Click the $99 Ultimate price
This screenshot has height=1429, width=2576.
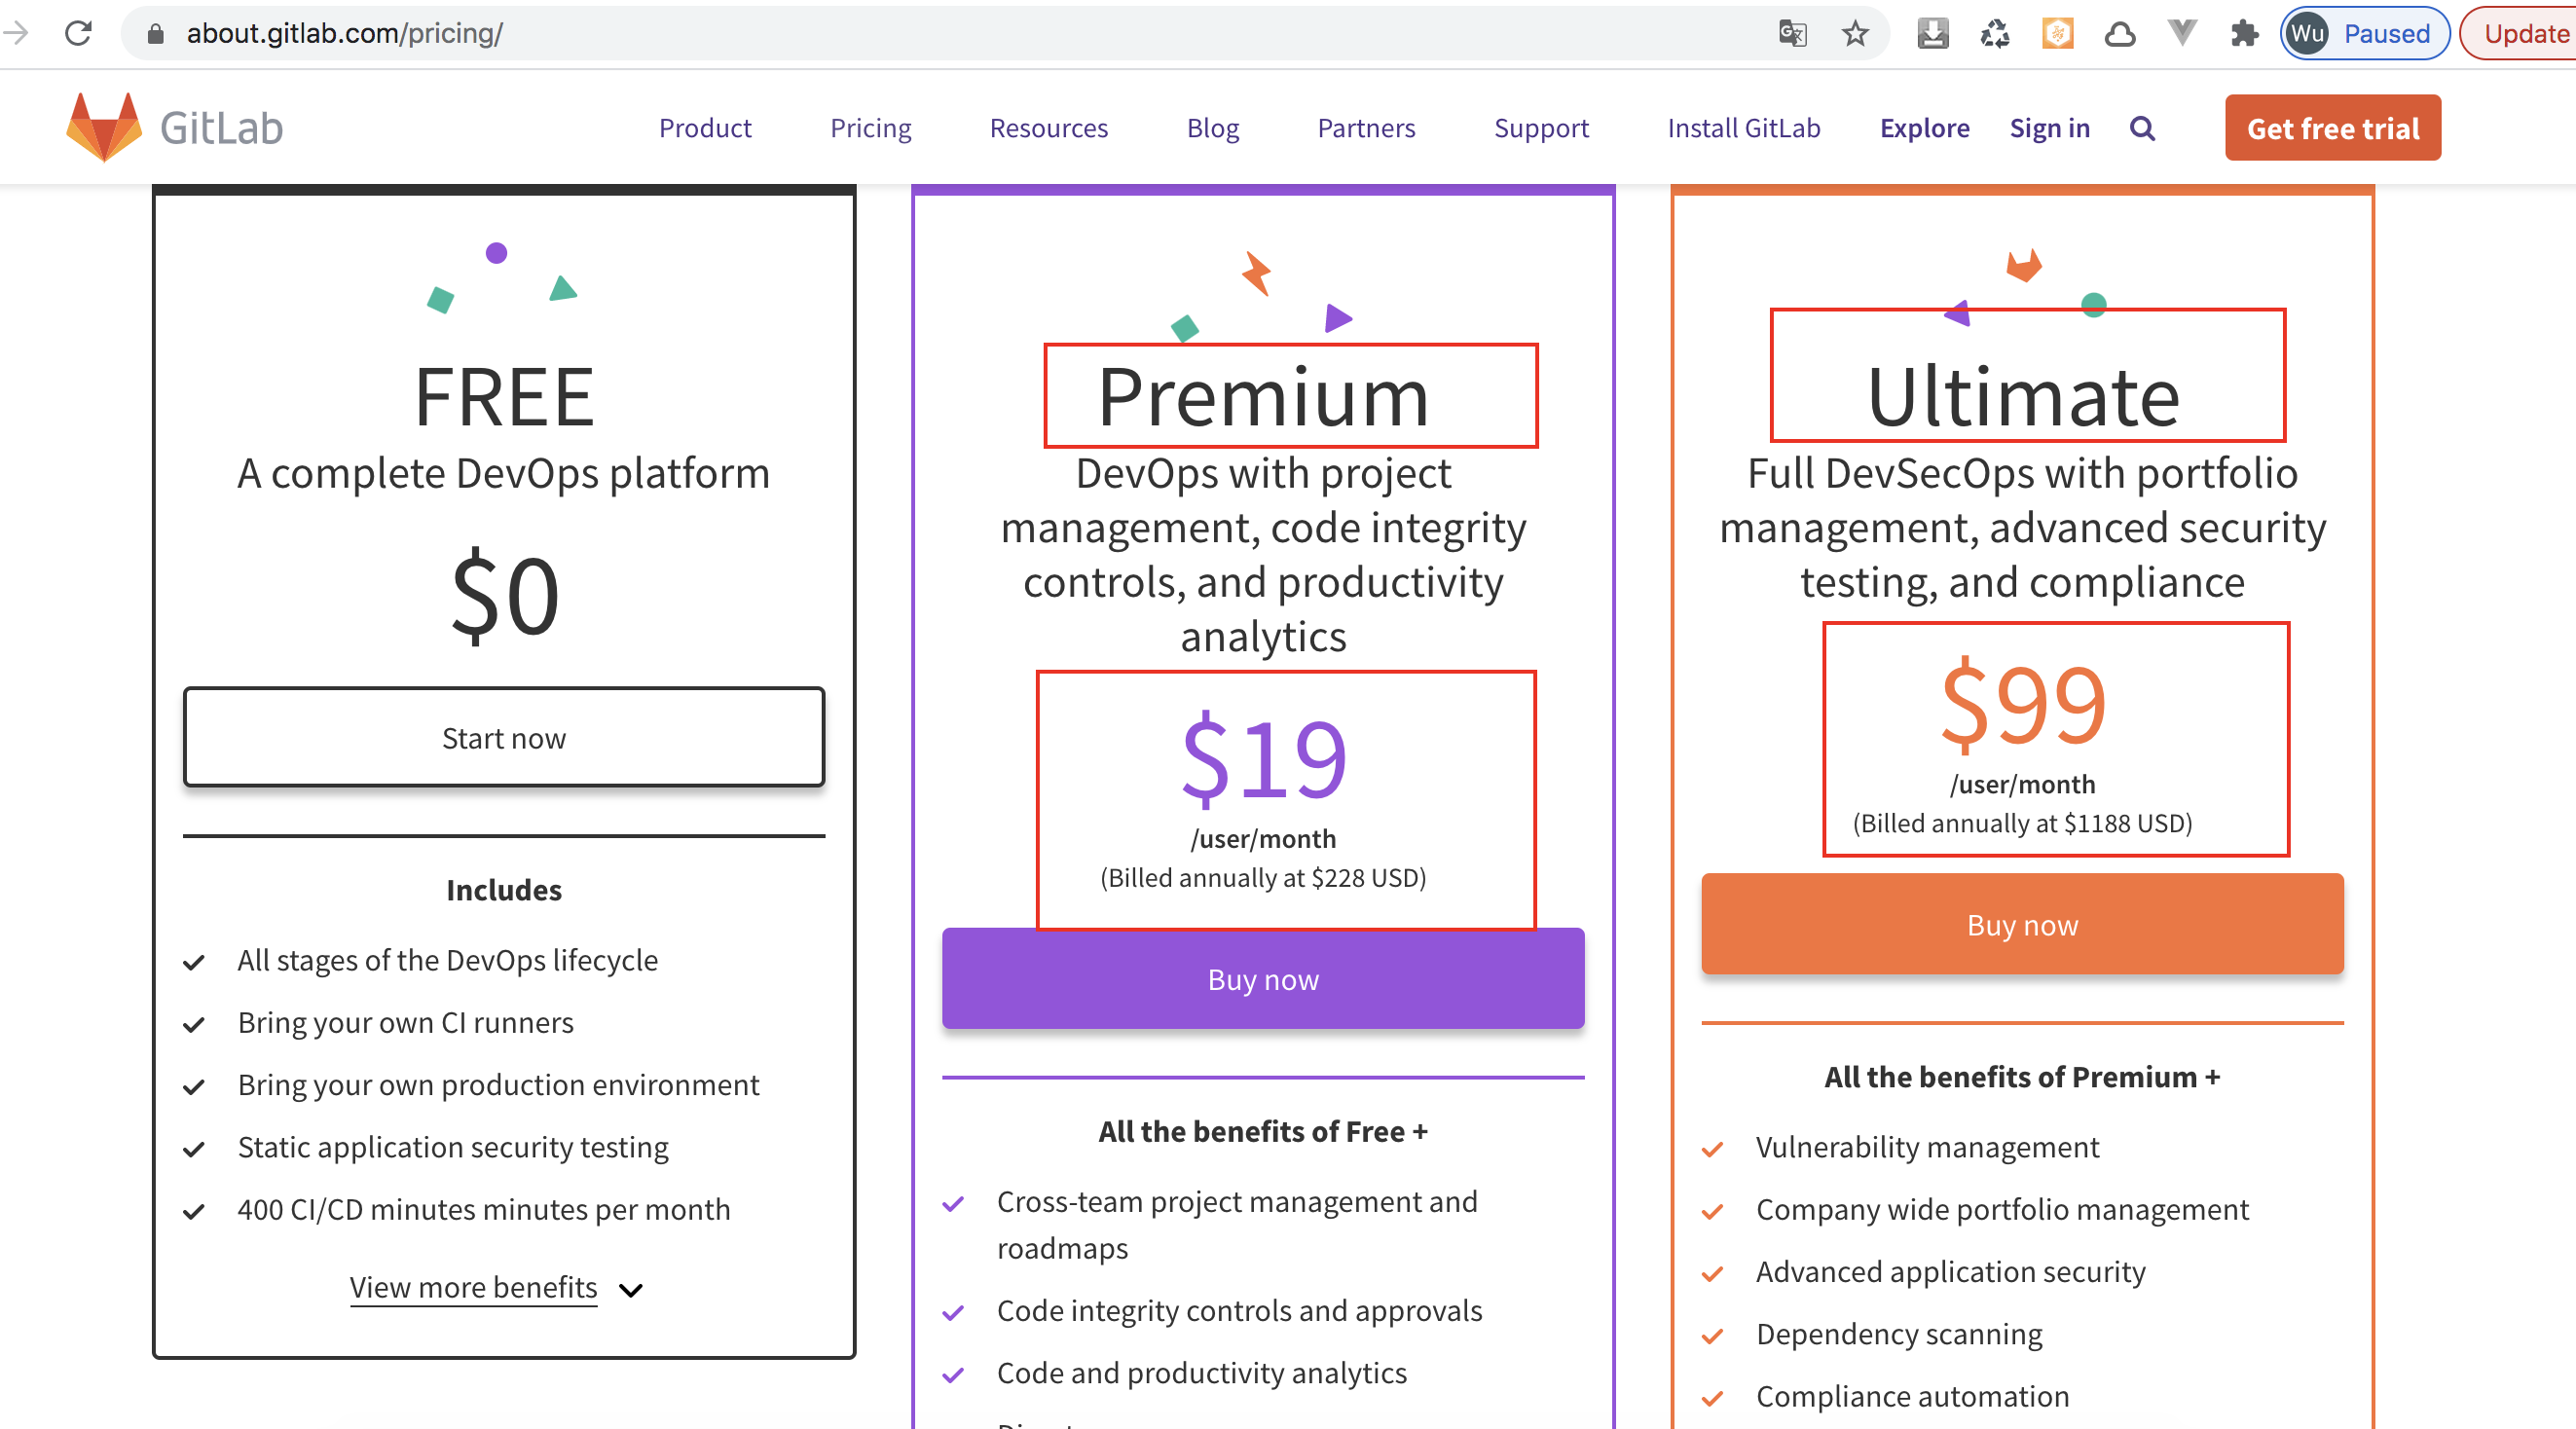click(x=2023, y=704)
